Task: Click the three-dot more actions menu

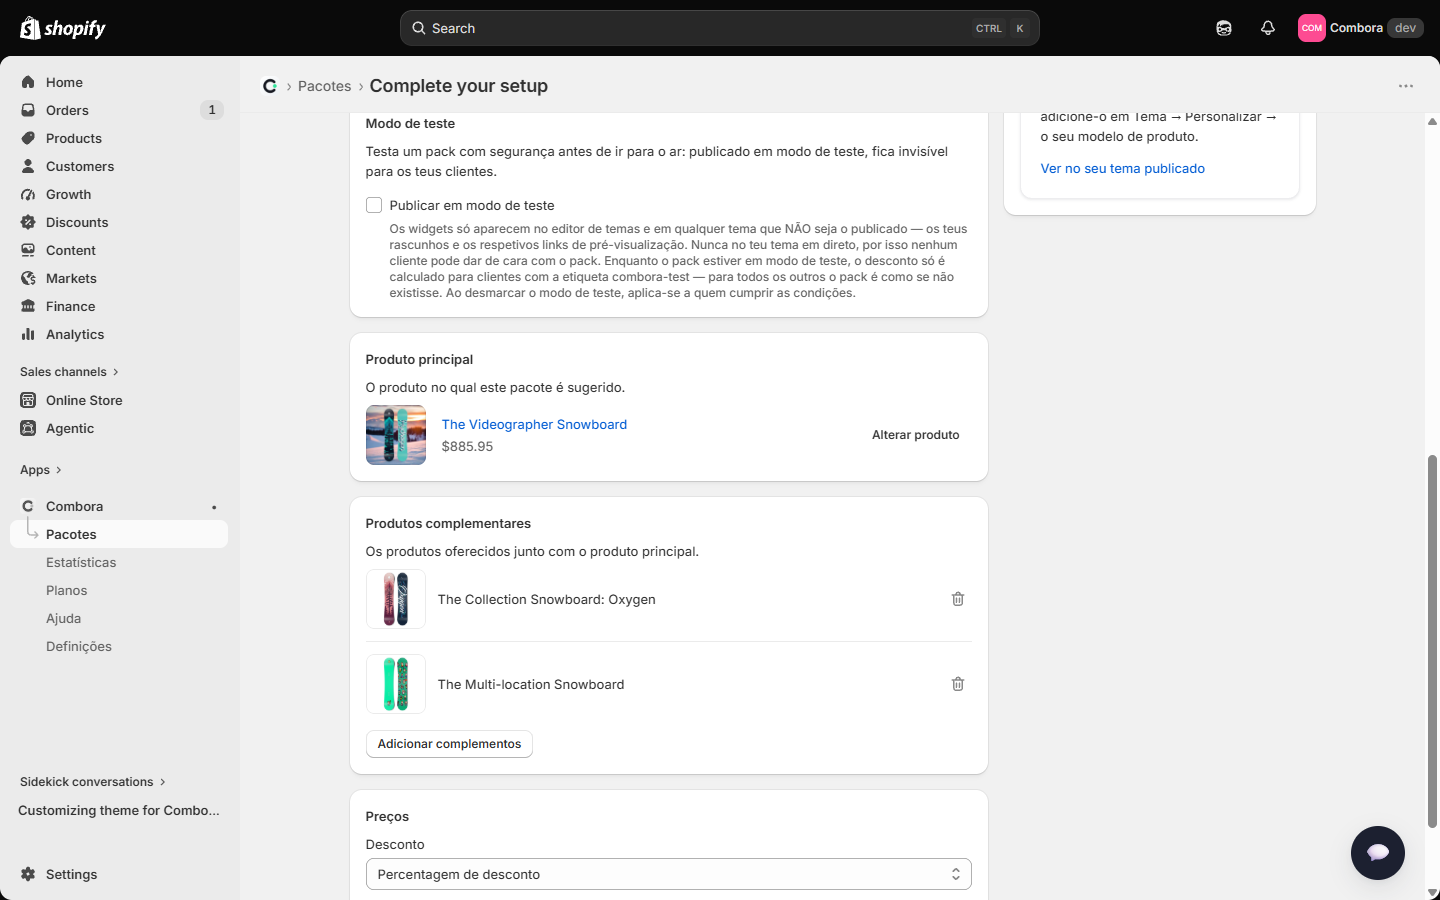Action: 1406,86
